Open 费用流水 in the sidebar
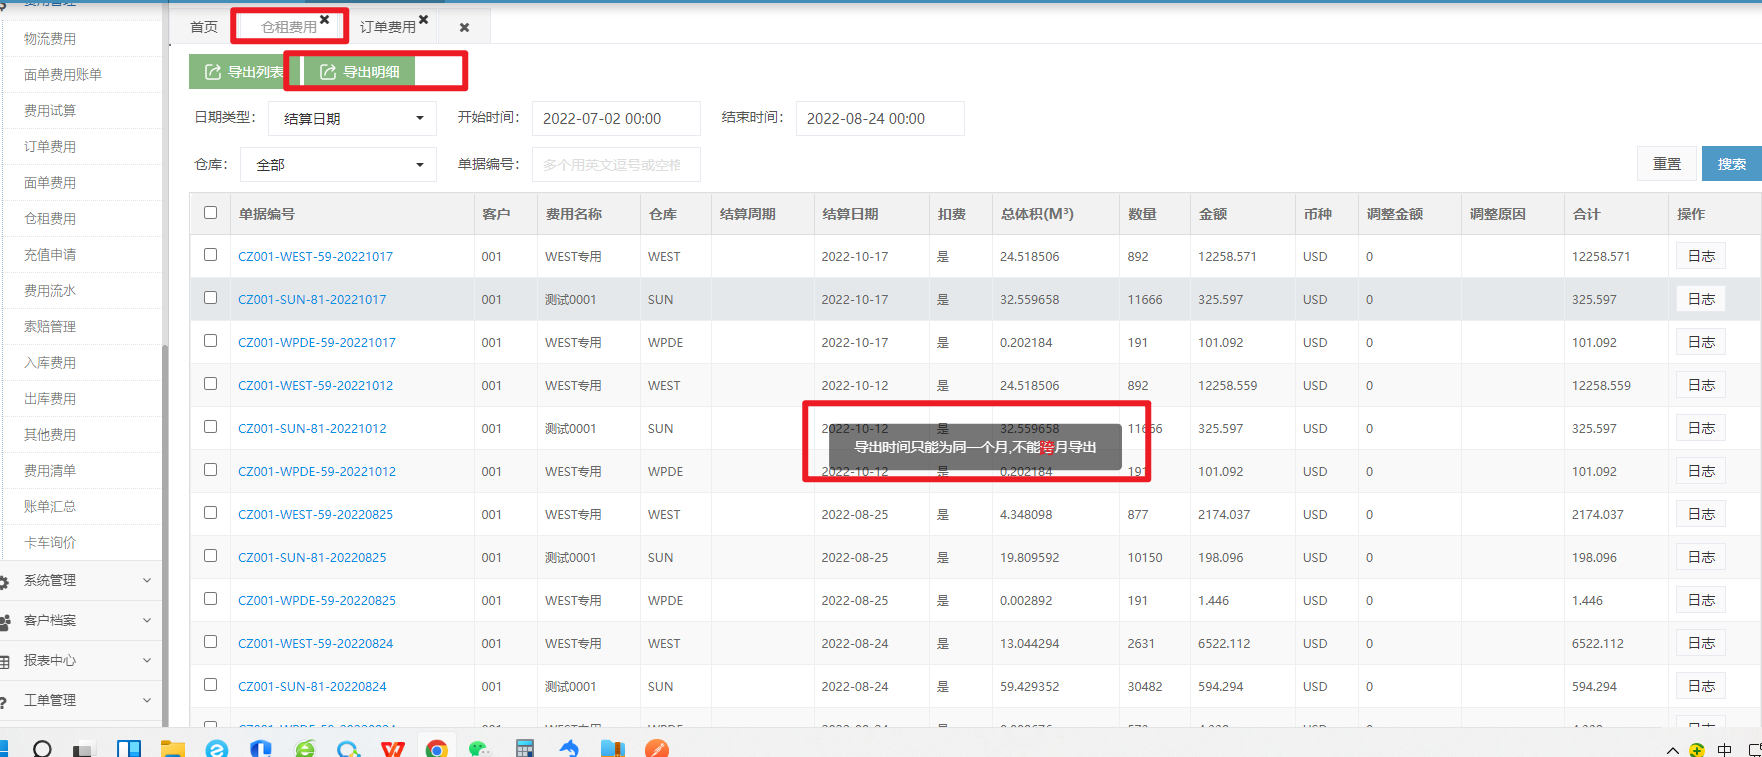 [50, 291]
